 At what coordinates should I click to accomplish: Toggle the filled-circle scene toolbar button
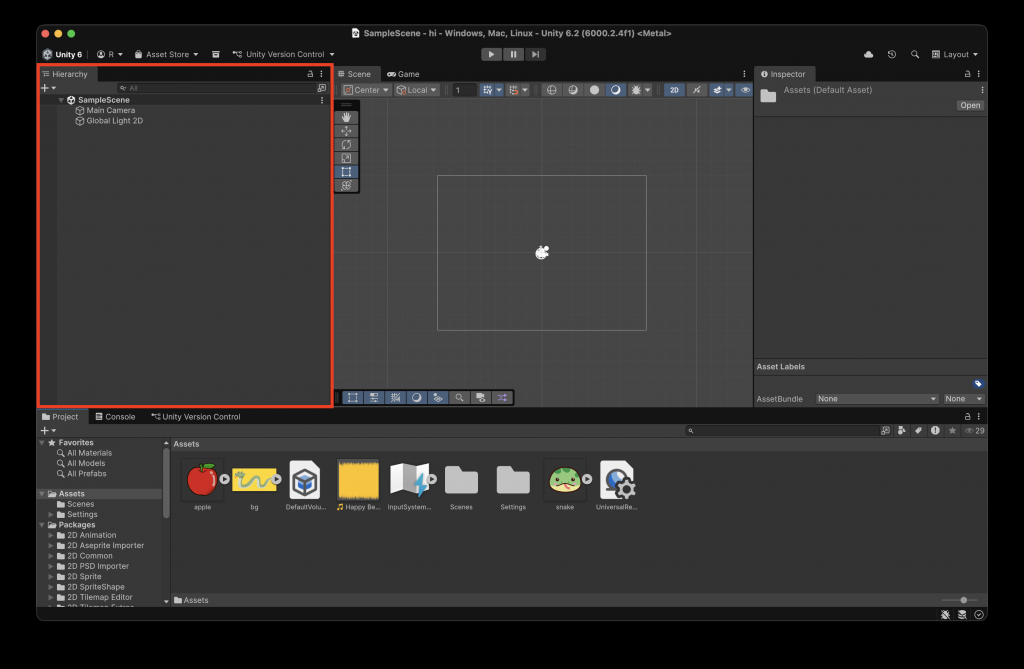pyautogui.click(x=594, y=90)
